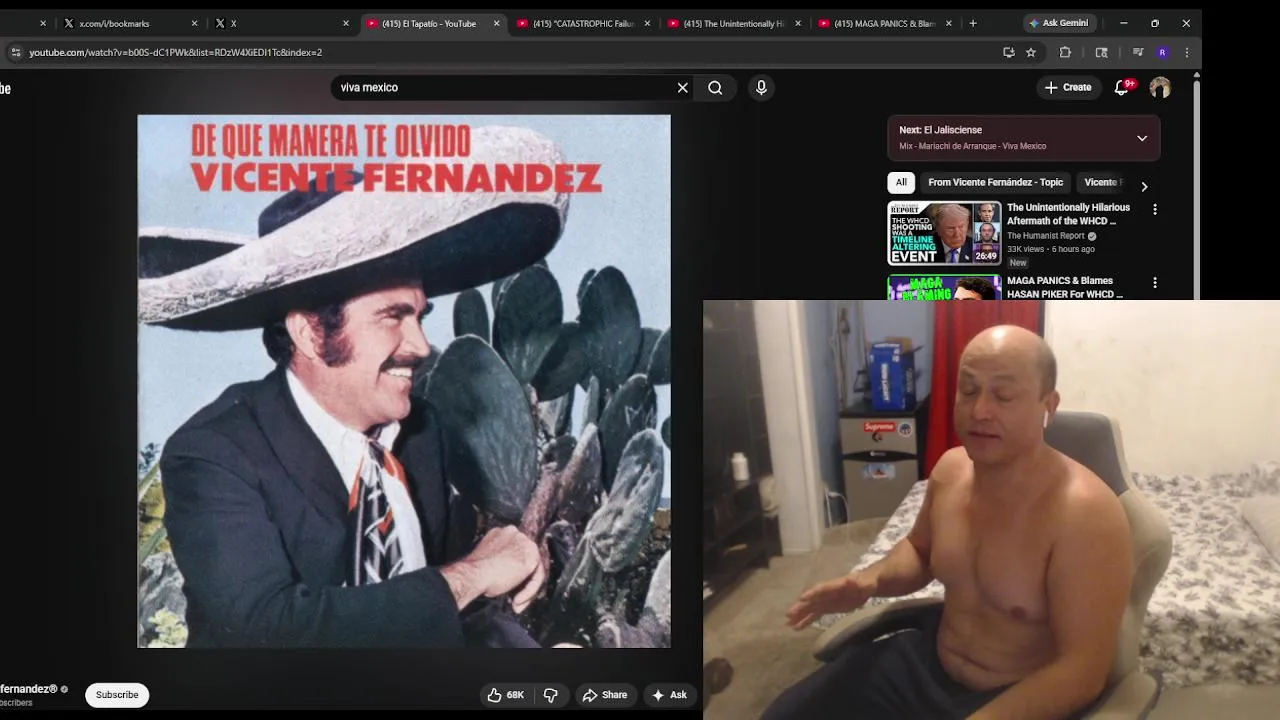This screenshot has width=1280, height=720.
Task: Click the Ask button below the video
Action: pyautogui.click(x=669, y=695)
